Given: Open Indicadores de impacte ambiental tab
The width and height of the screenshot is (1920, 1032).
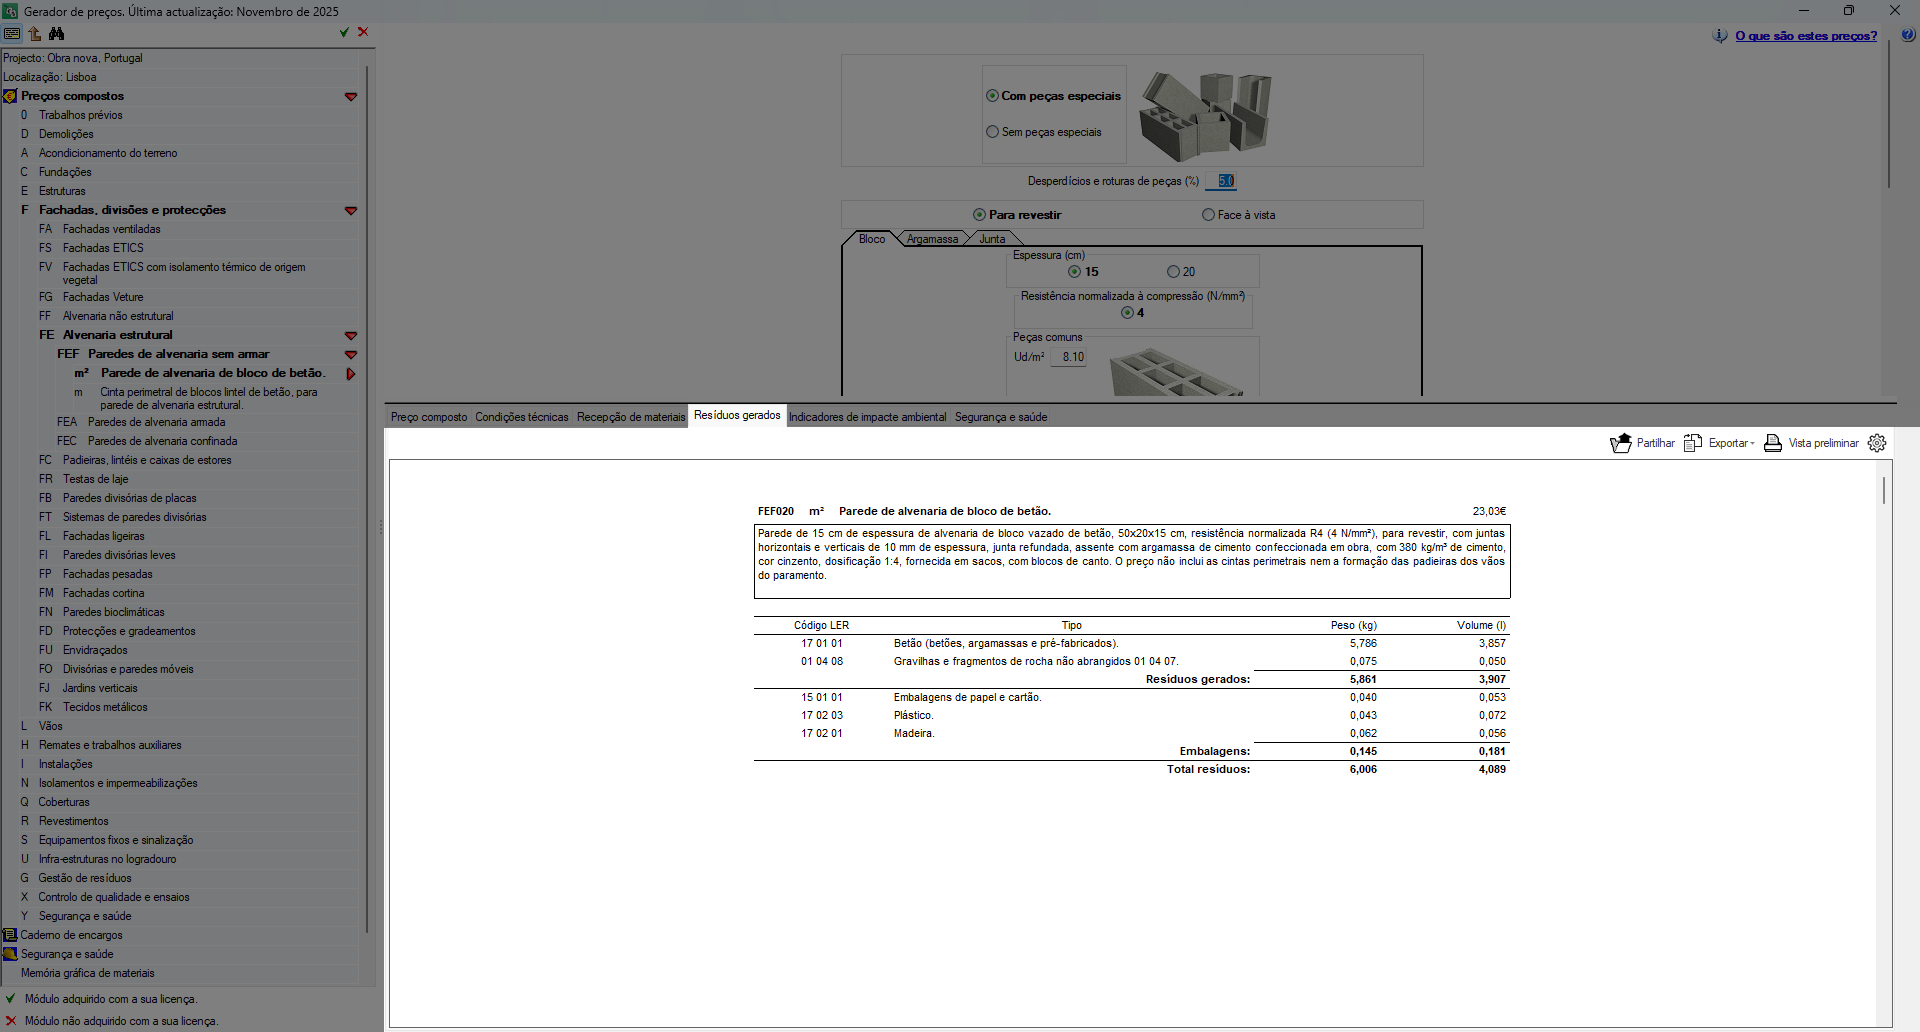Looking at the screenshot, I should 867,417.
